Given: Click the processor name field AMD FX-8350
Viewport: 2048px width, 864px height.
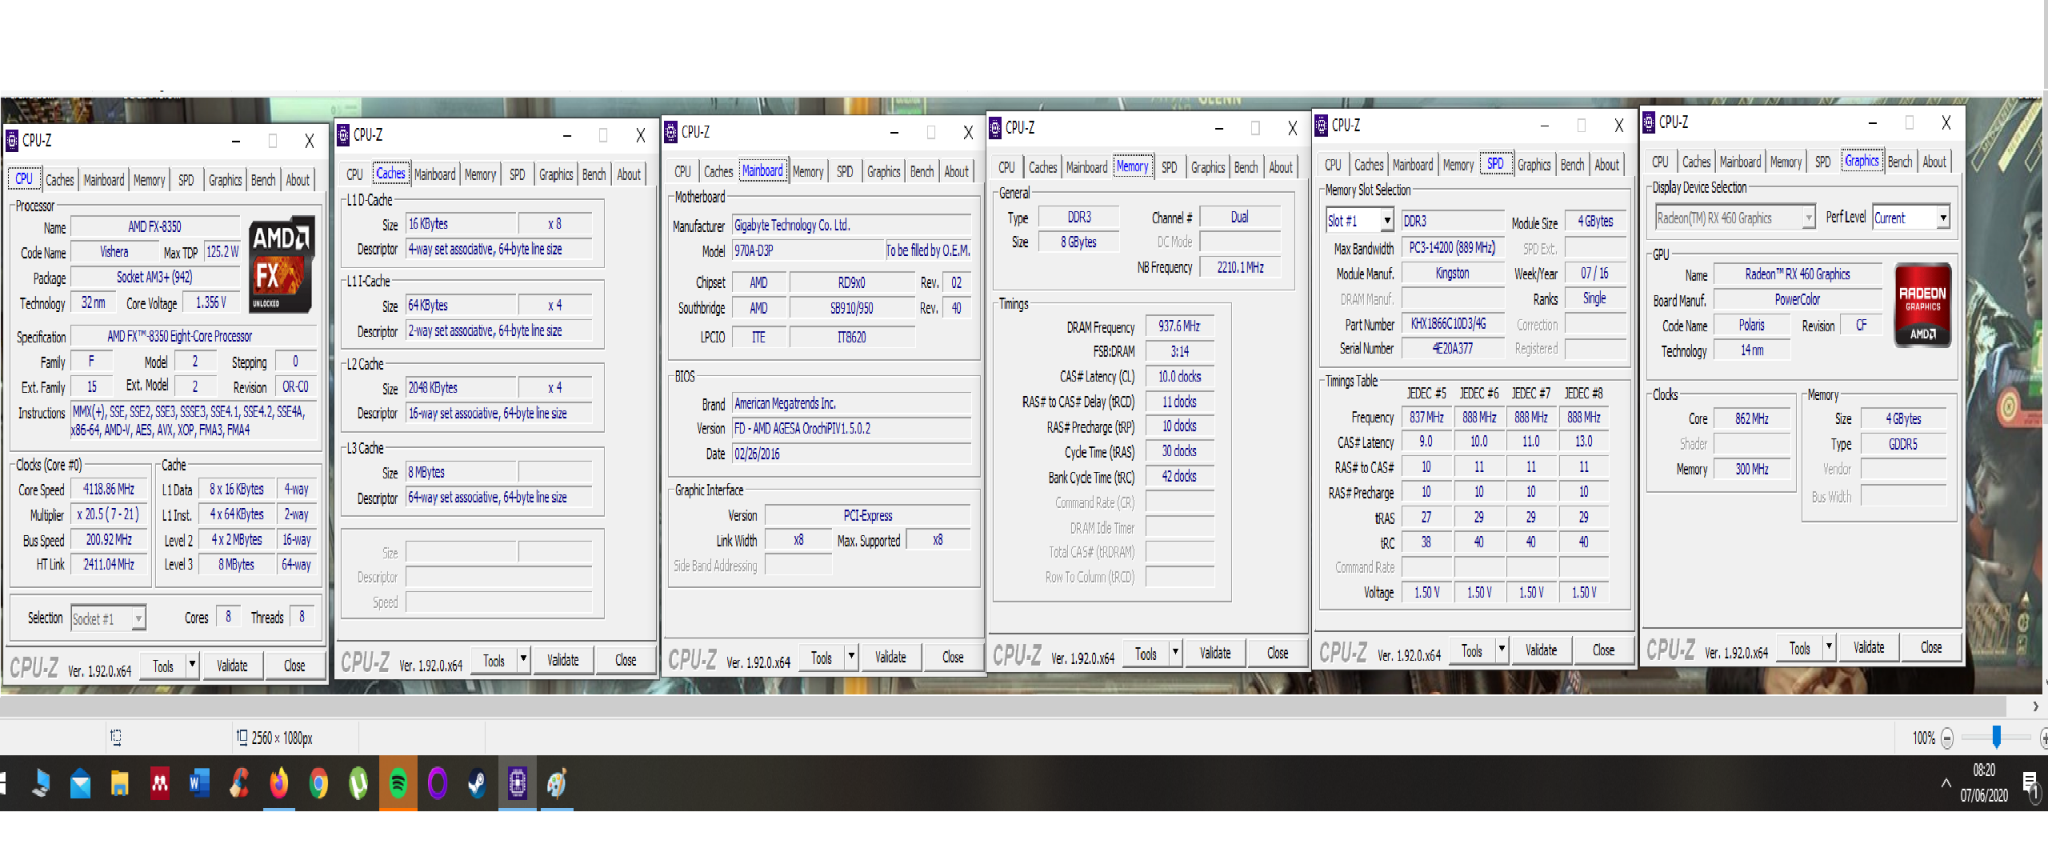Looking at the screenshot, I should coord(155,227).
